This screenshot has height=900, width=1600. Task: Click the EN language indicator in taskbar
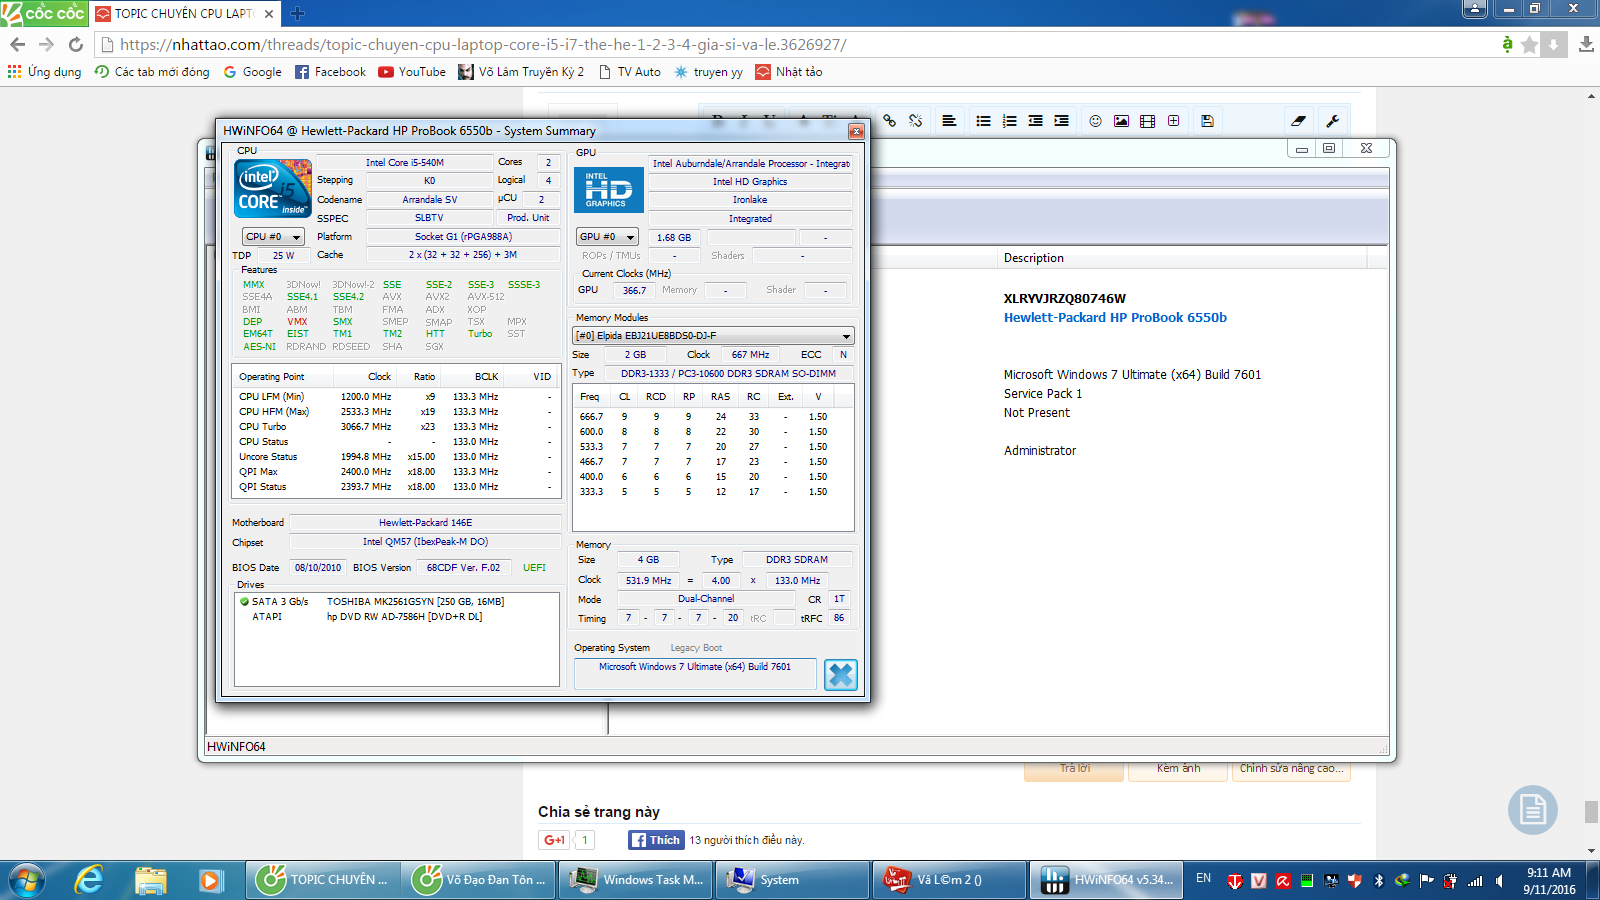[x=1203, y=879]
